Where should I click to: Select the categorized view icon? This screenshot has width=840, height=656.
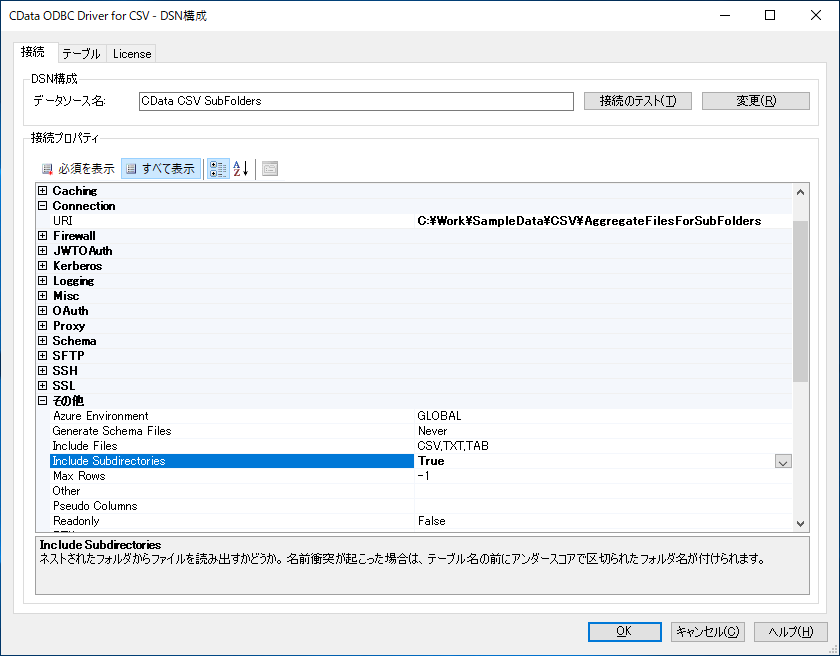218,169
